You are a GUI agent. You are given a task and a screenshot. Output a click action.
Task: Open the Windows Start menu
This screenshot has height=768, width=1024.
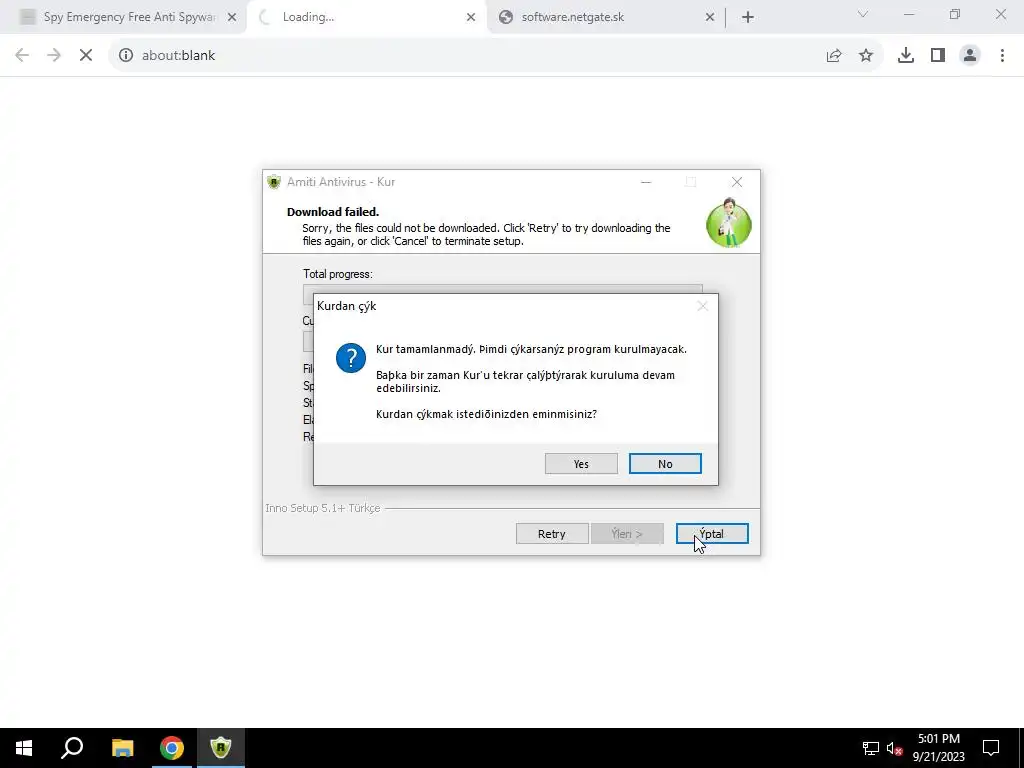click(24, 748)
